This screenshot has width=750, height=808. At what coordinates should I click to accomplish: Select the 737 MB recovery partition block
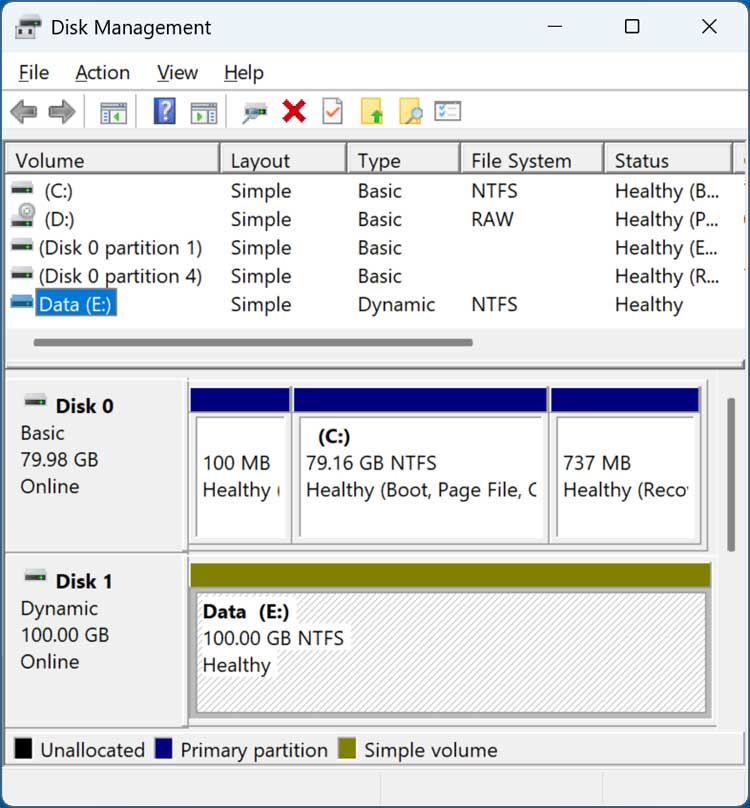pos(626,466)
